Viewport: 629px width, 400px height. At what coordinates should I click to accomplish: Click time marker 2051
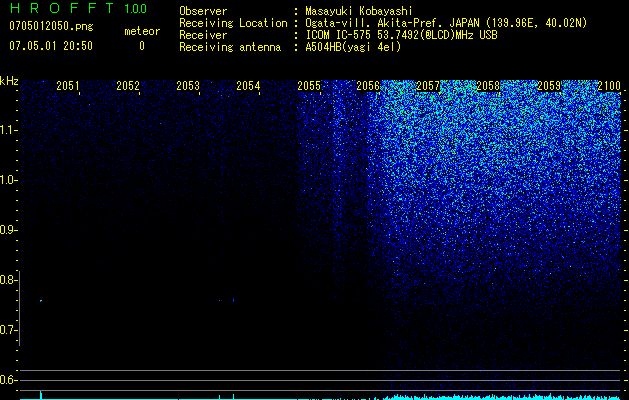click(x=68, y=86)
